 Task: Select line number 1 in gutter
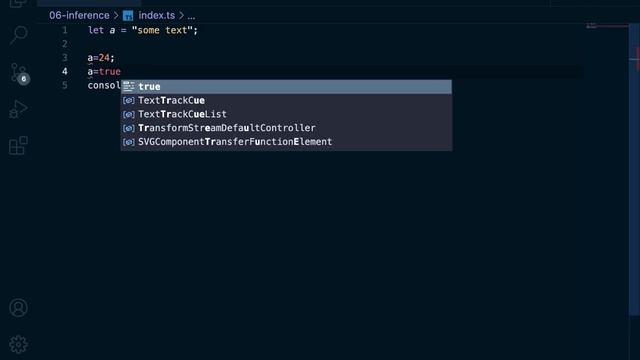(x=64, y=30)
